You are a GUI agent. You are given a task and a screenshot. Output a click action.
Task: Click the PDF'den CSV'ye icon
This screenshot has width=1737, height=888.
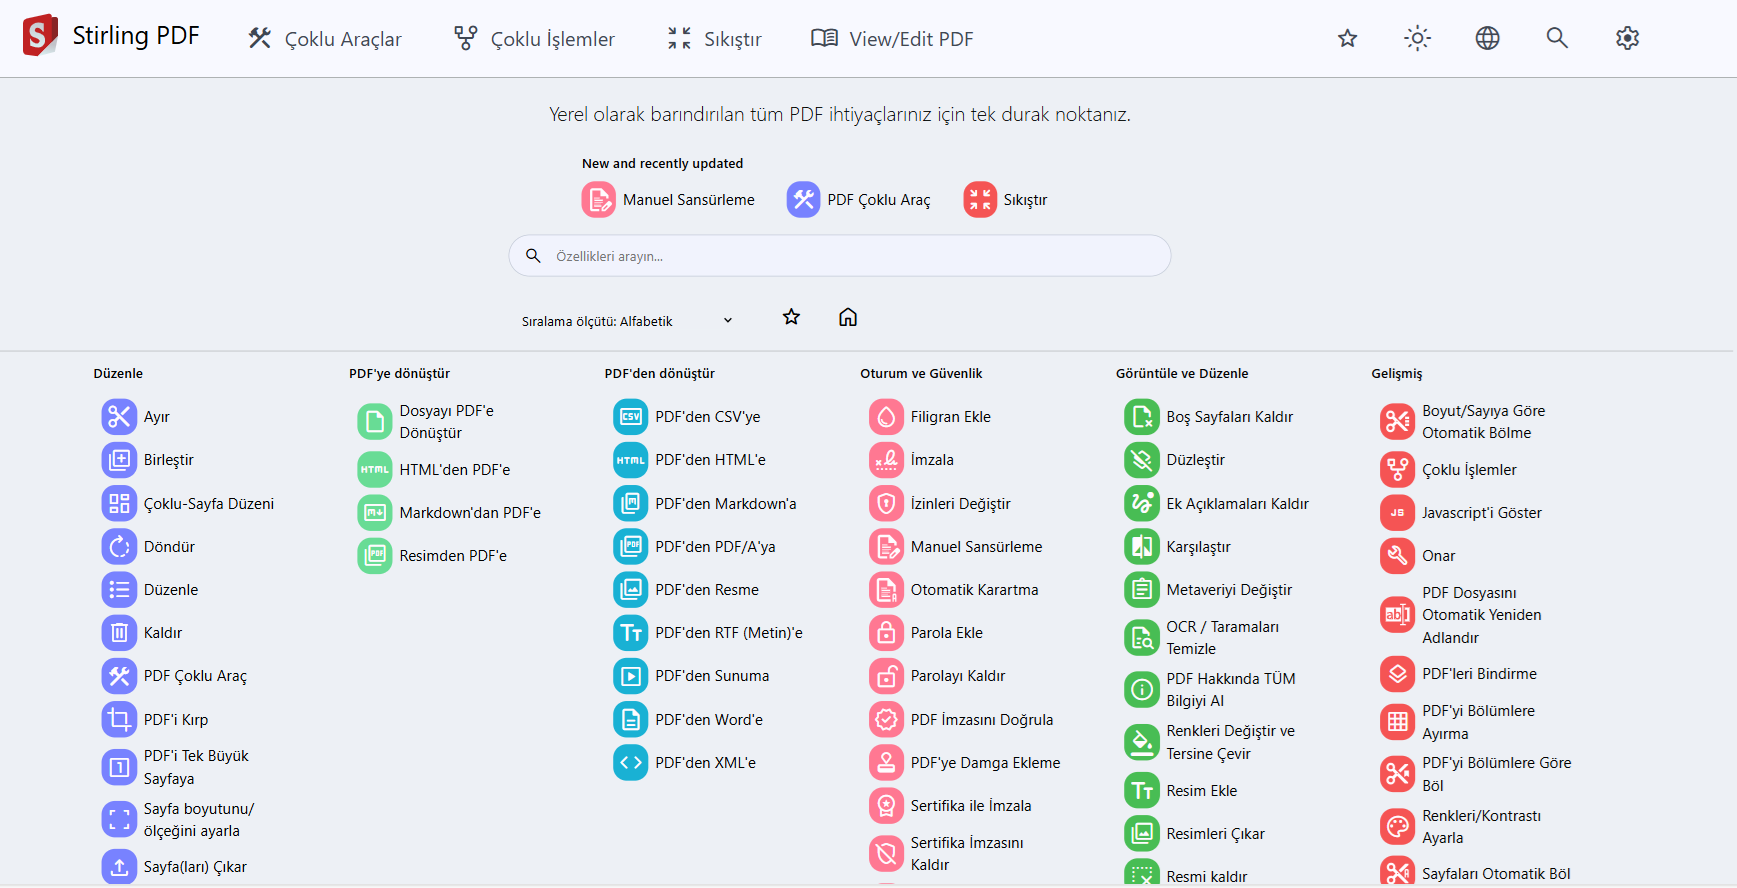631,417
